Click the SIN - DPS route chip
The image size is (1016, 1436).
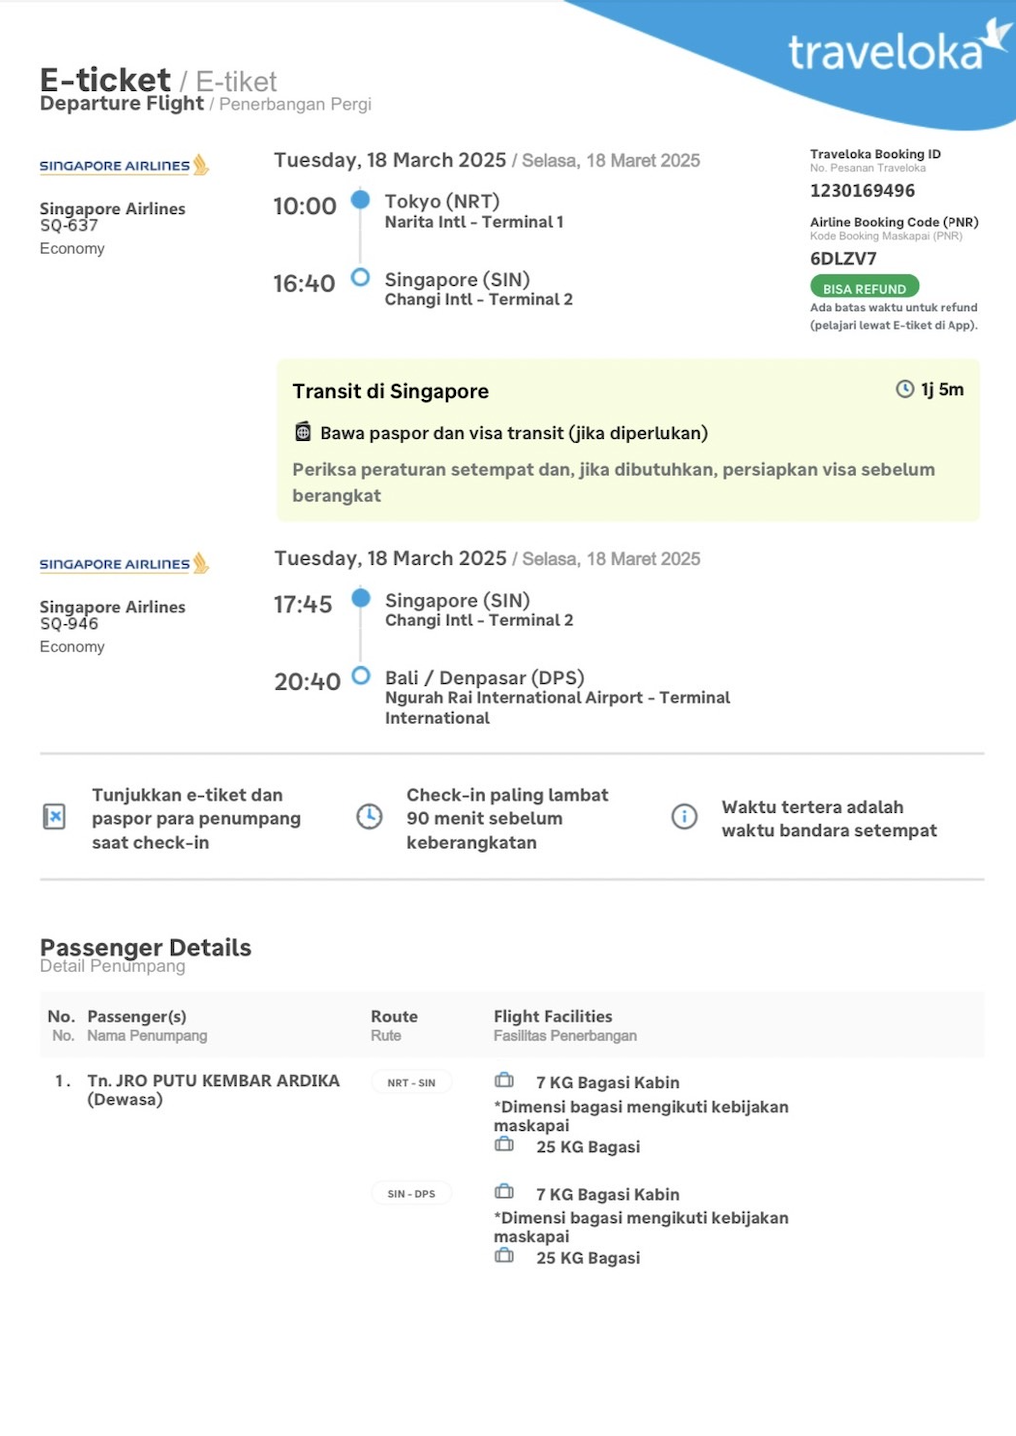411,1194
